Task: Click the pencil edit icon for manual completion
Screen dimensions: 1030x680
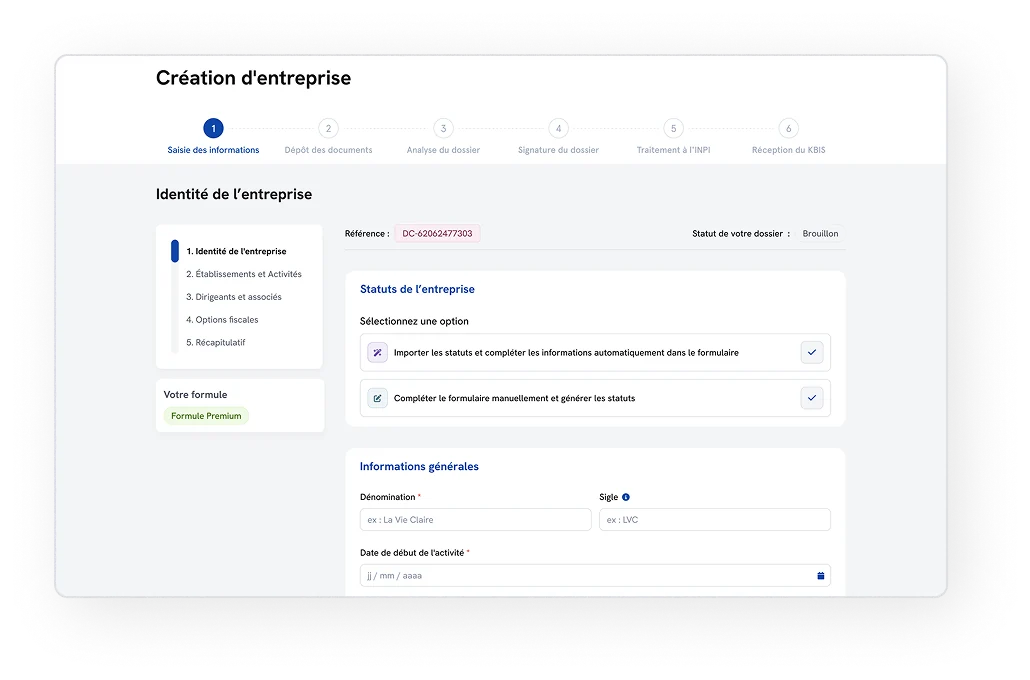Action: tap(377, 398)
